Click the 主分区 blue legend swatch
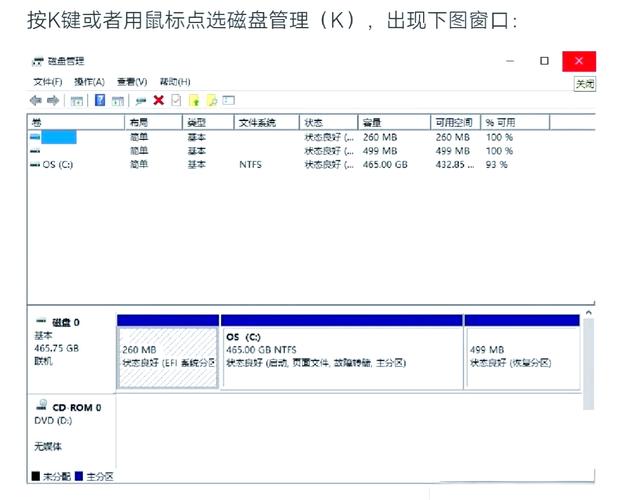The height and width of the screenshot is (500, 622). (x=79, y=476)
